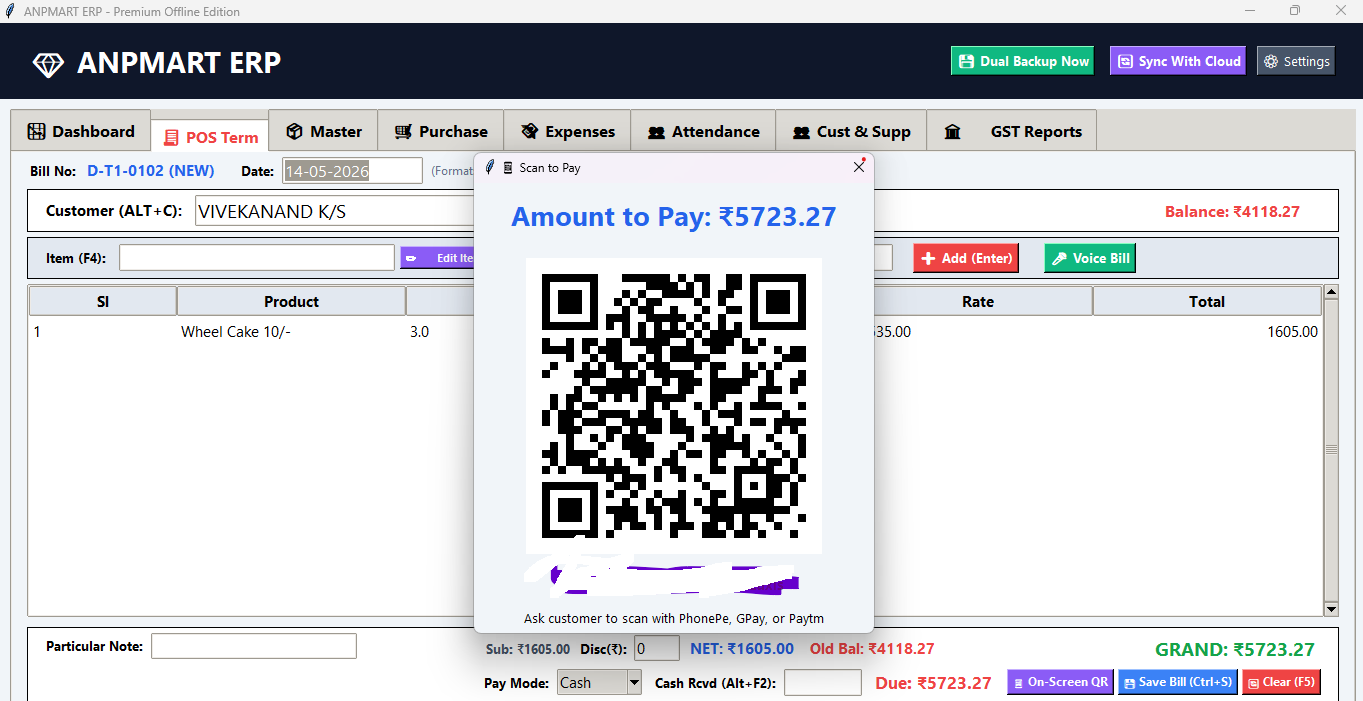The width and height of the screenshot is (1363, 701).
Task: Click the NET: ₹1605.00 value
Action: pos(742,649)
